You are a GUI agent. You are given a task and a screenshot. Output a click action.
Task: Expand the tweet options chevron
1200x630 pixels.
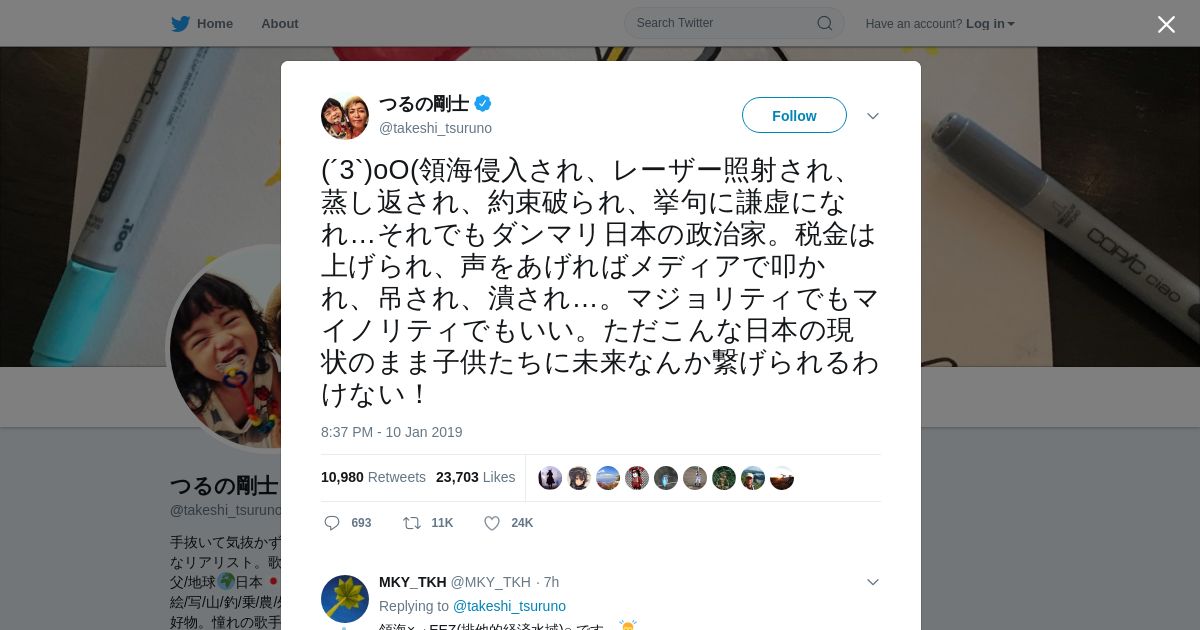pos(873,116)
